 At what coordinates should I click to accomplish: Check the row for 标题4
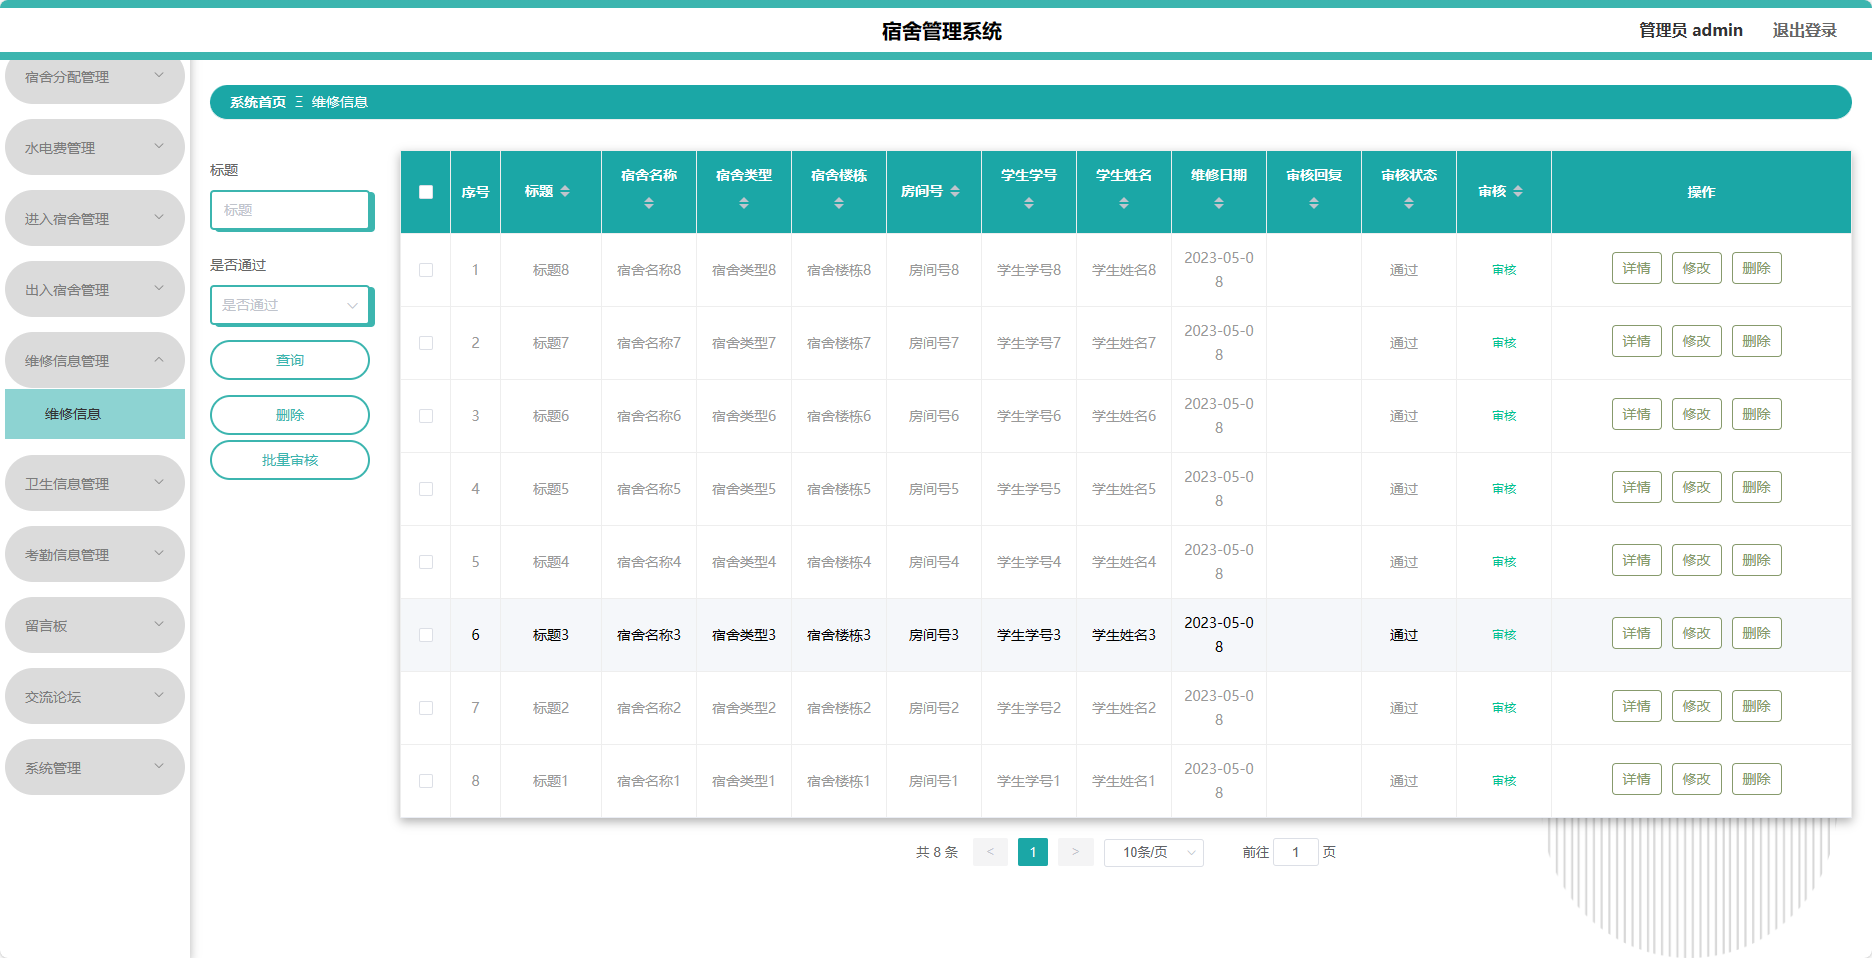[x=426, y=562]
